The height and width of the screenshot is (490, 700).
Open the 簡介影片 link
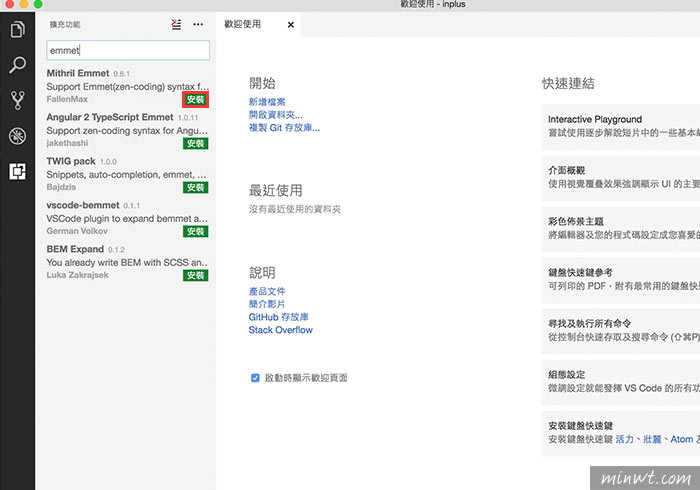coord(267,304)
